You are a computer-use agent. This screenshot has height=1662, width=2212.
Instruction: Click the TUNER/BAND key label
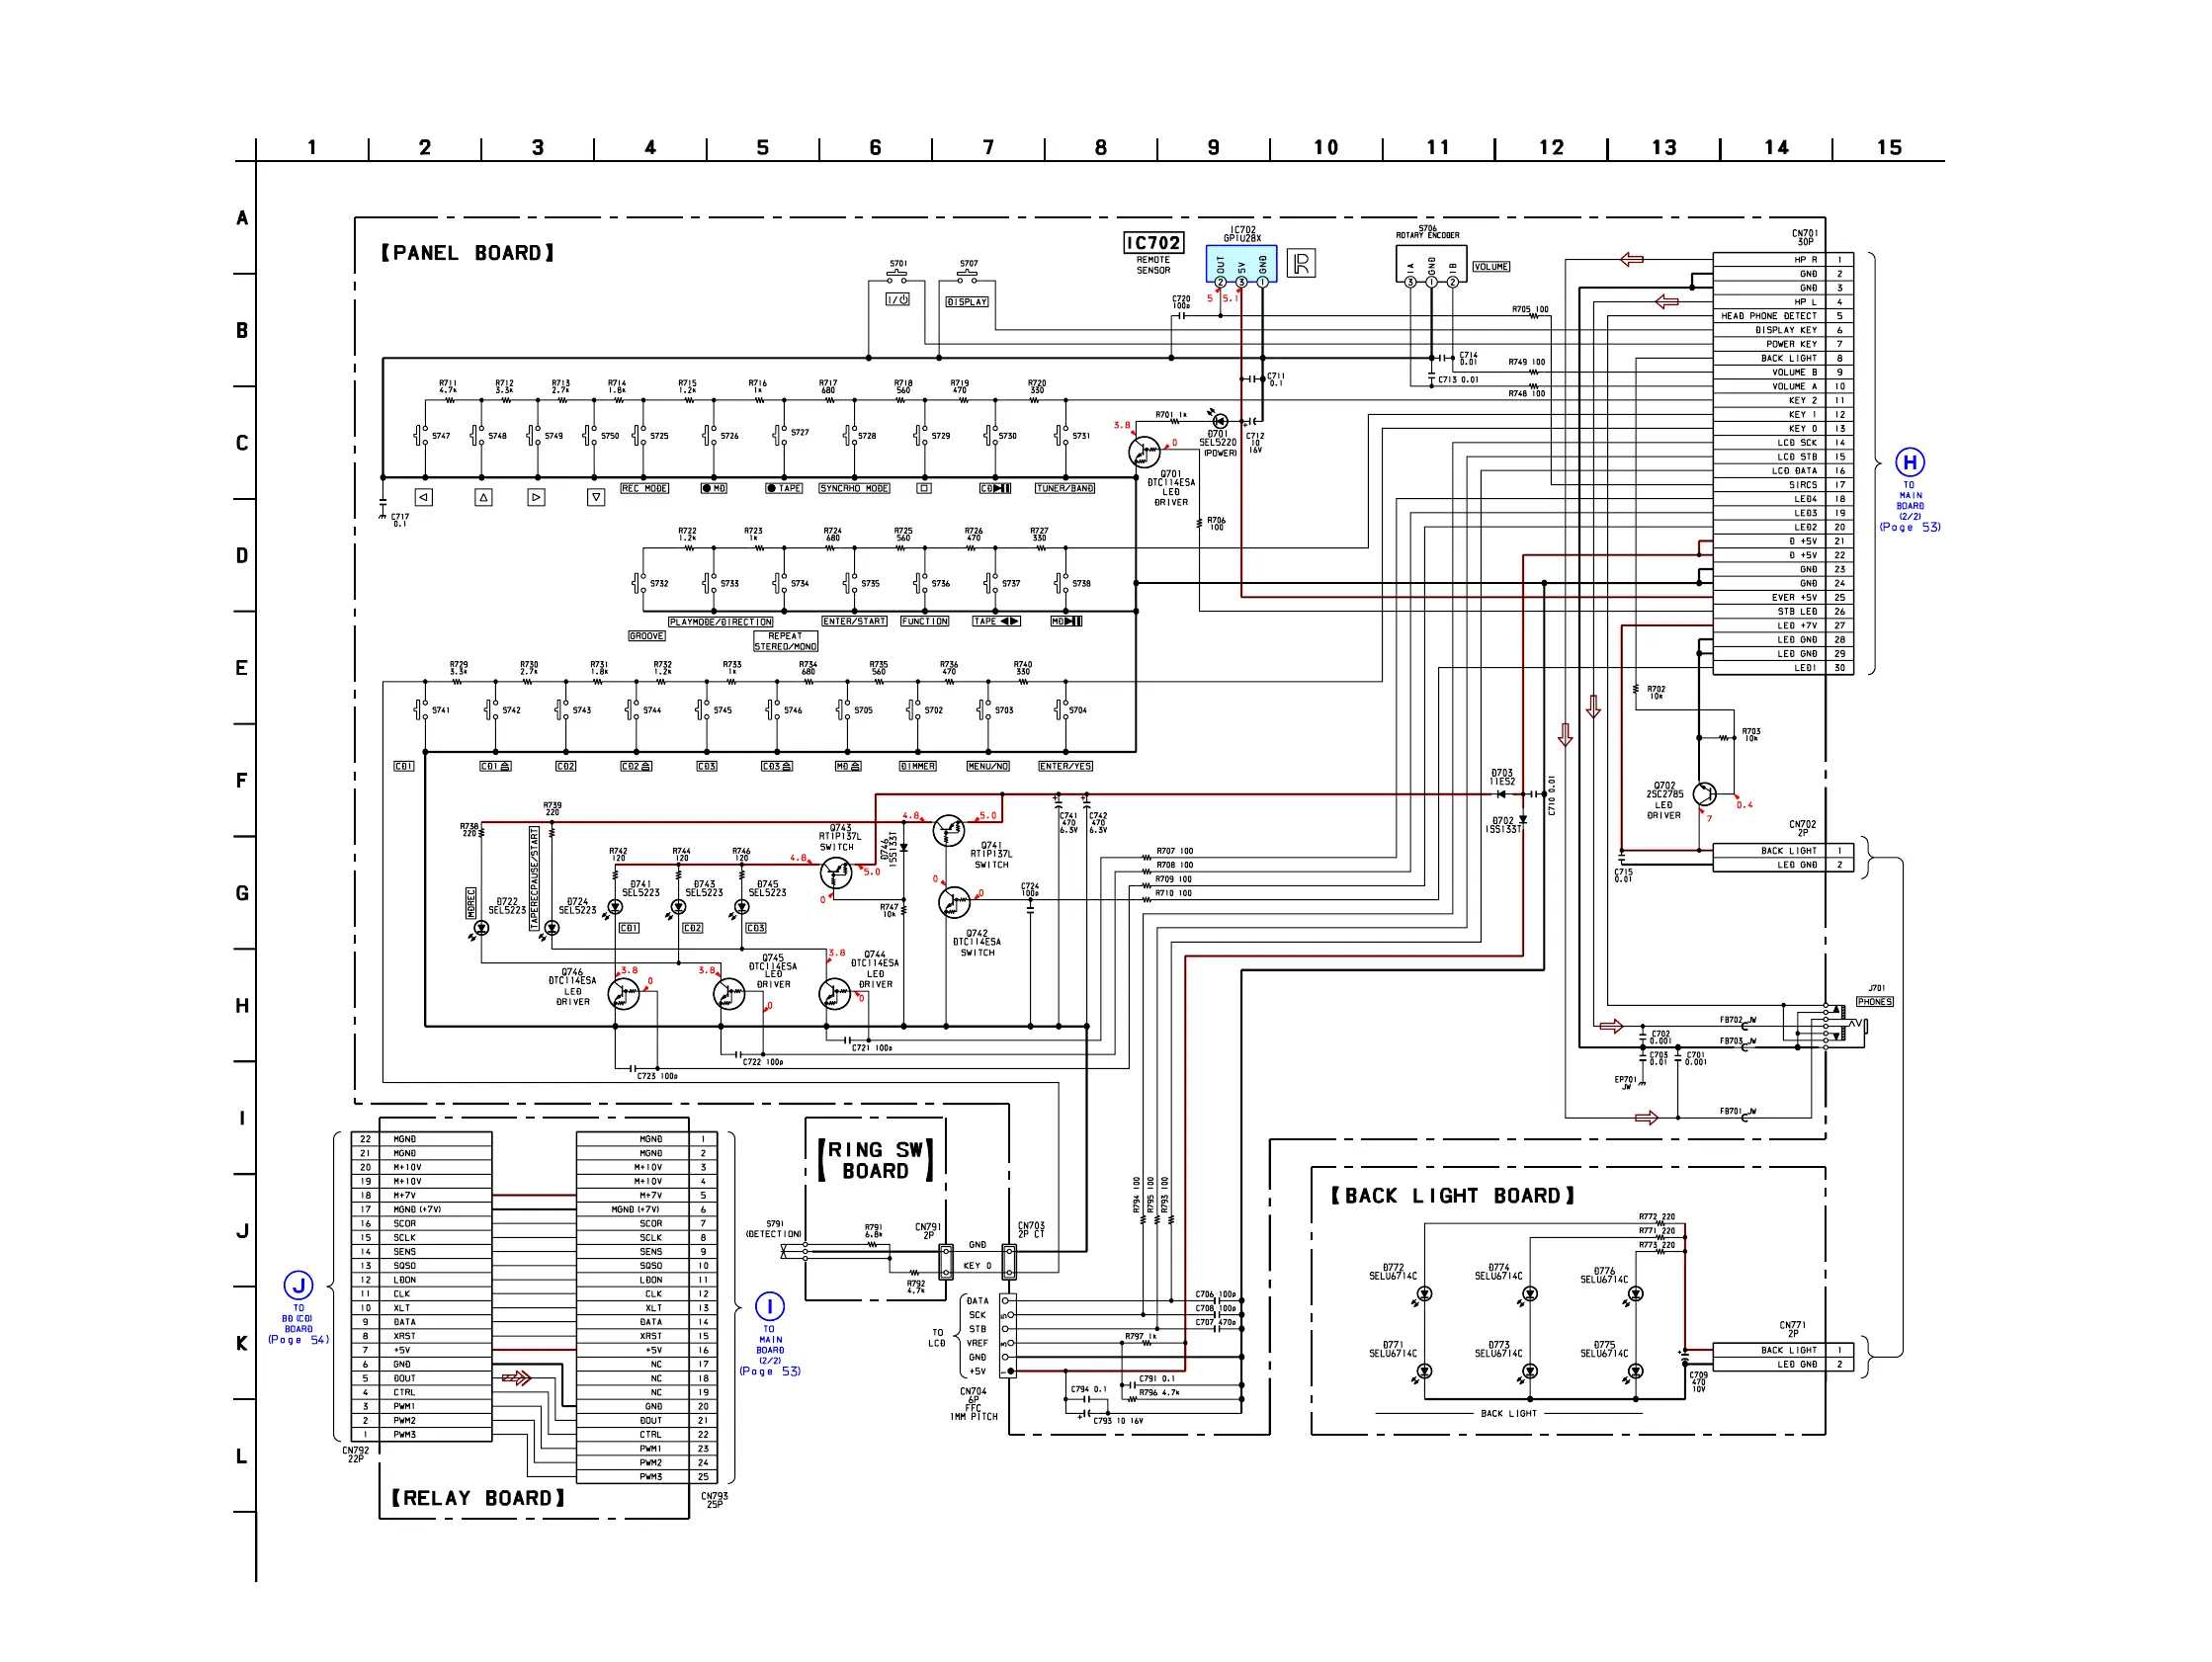coord(1065,489)
